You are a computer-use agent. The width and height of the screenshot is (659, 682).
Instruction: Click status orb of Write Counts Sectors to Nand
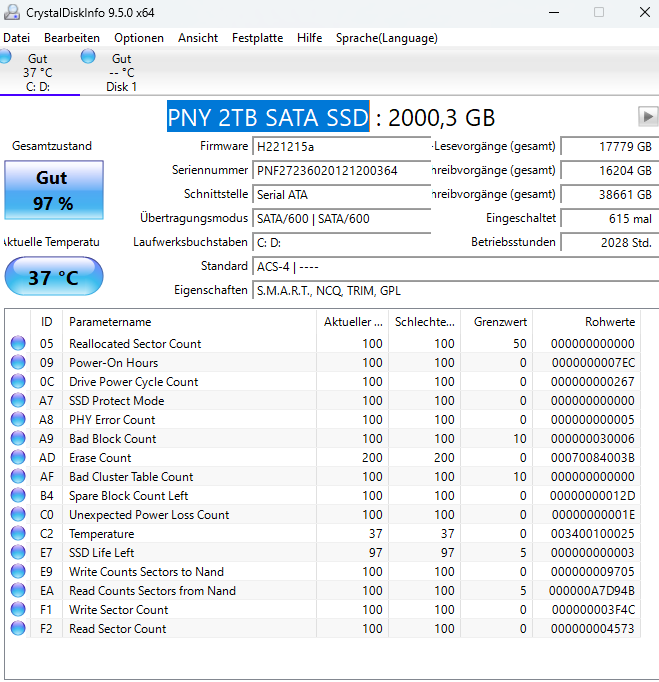(x=18, y=571)
